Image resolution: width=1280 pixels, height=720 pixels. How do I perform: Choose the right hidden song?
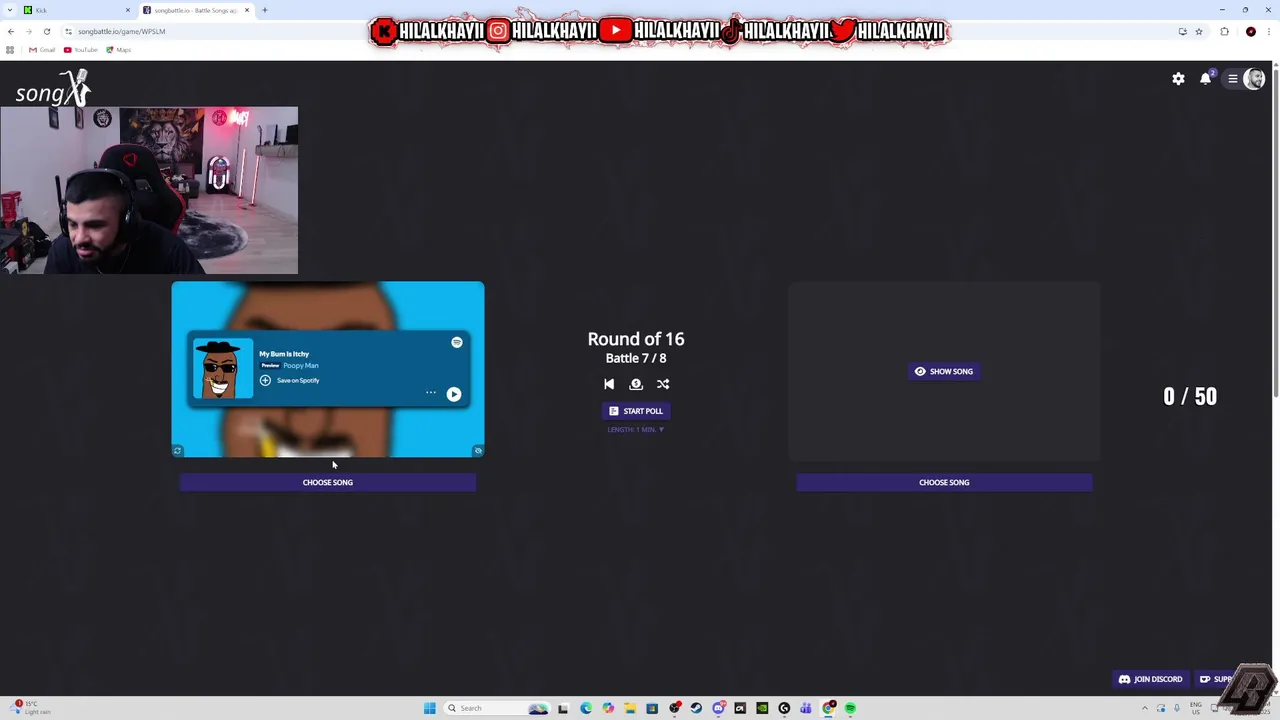pyautogui.click(x=944, y=482)
